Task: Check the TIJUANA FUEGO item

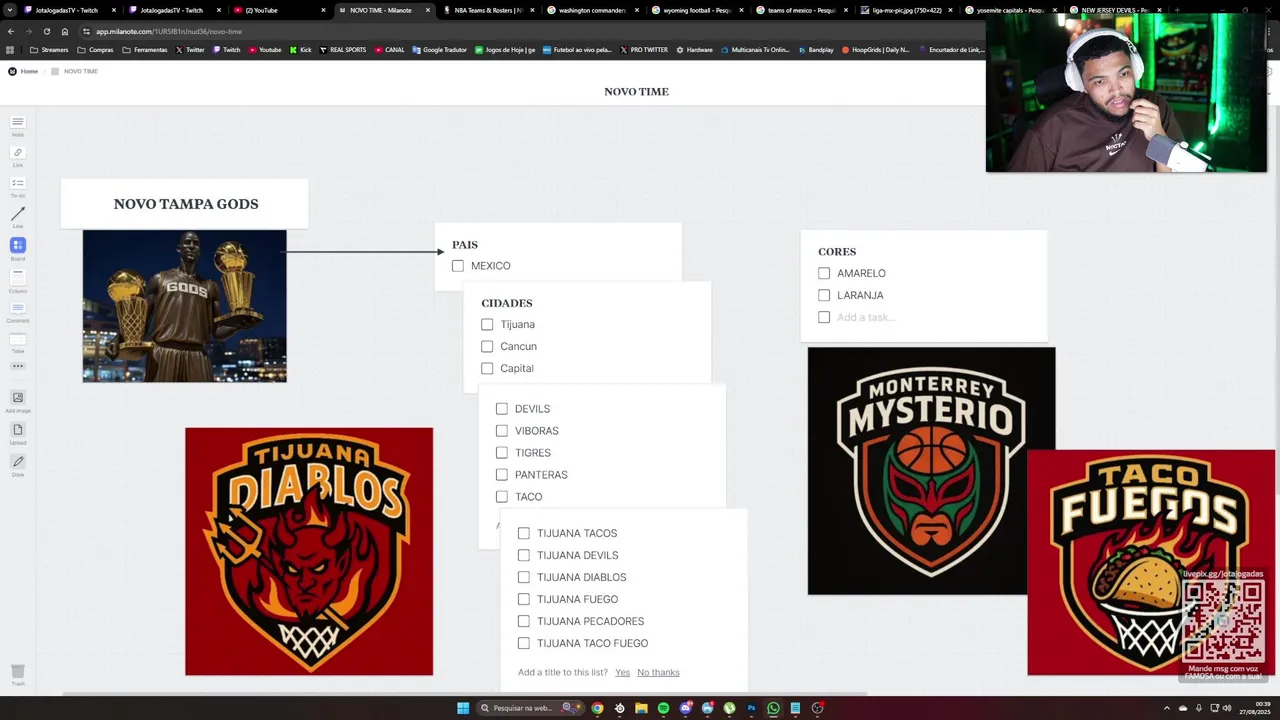Action: pos(524,599)
